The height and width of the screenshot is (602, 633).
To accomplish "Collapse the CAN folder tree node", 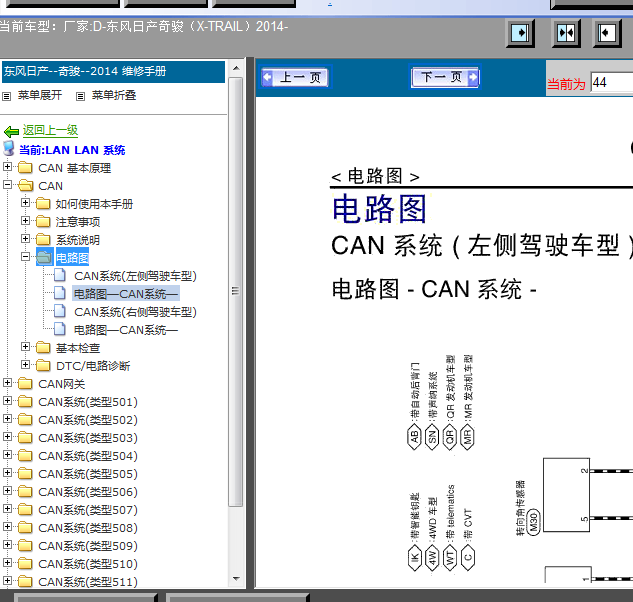I will [9, 186].
